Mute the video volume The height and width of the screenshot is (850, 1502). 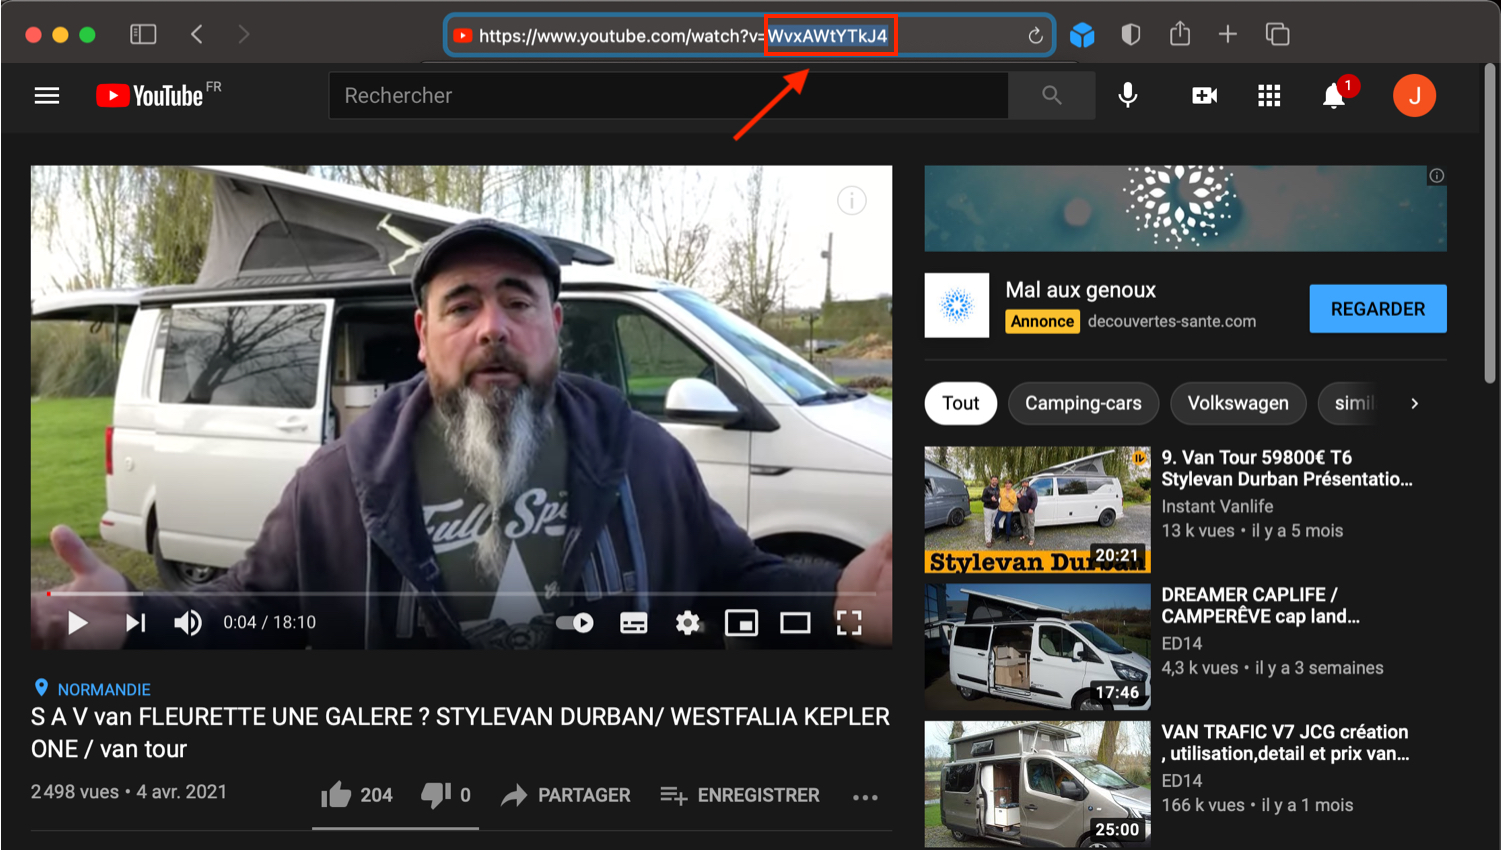point(188,623)
